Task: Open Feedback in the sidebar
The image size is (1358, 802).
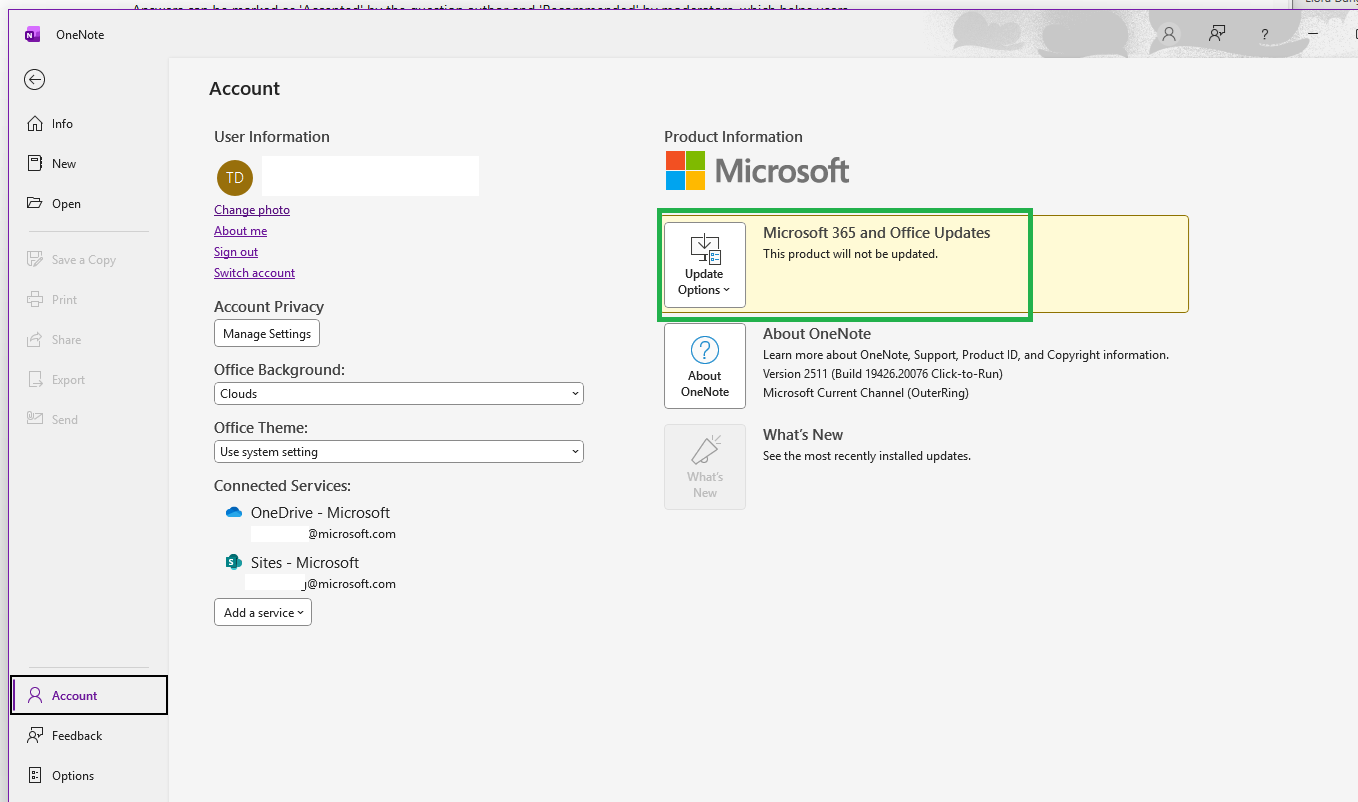Action: coord(89,736)
